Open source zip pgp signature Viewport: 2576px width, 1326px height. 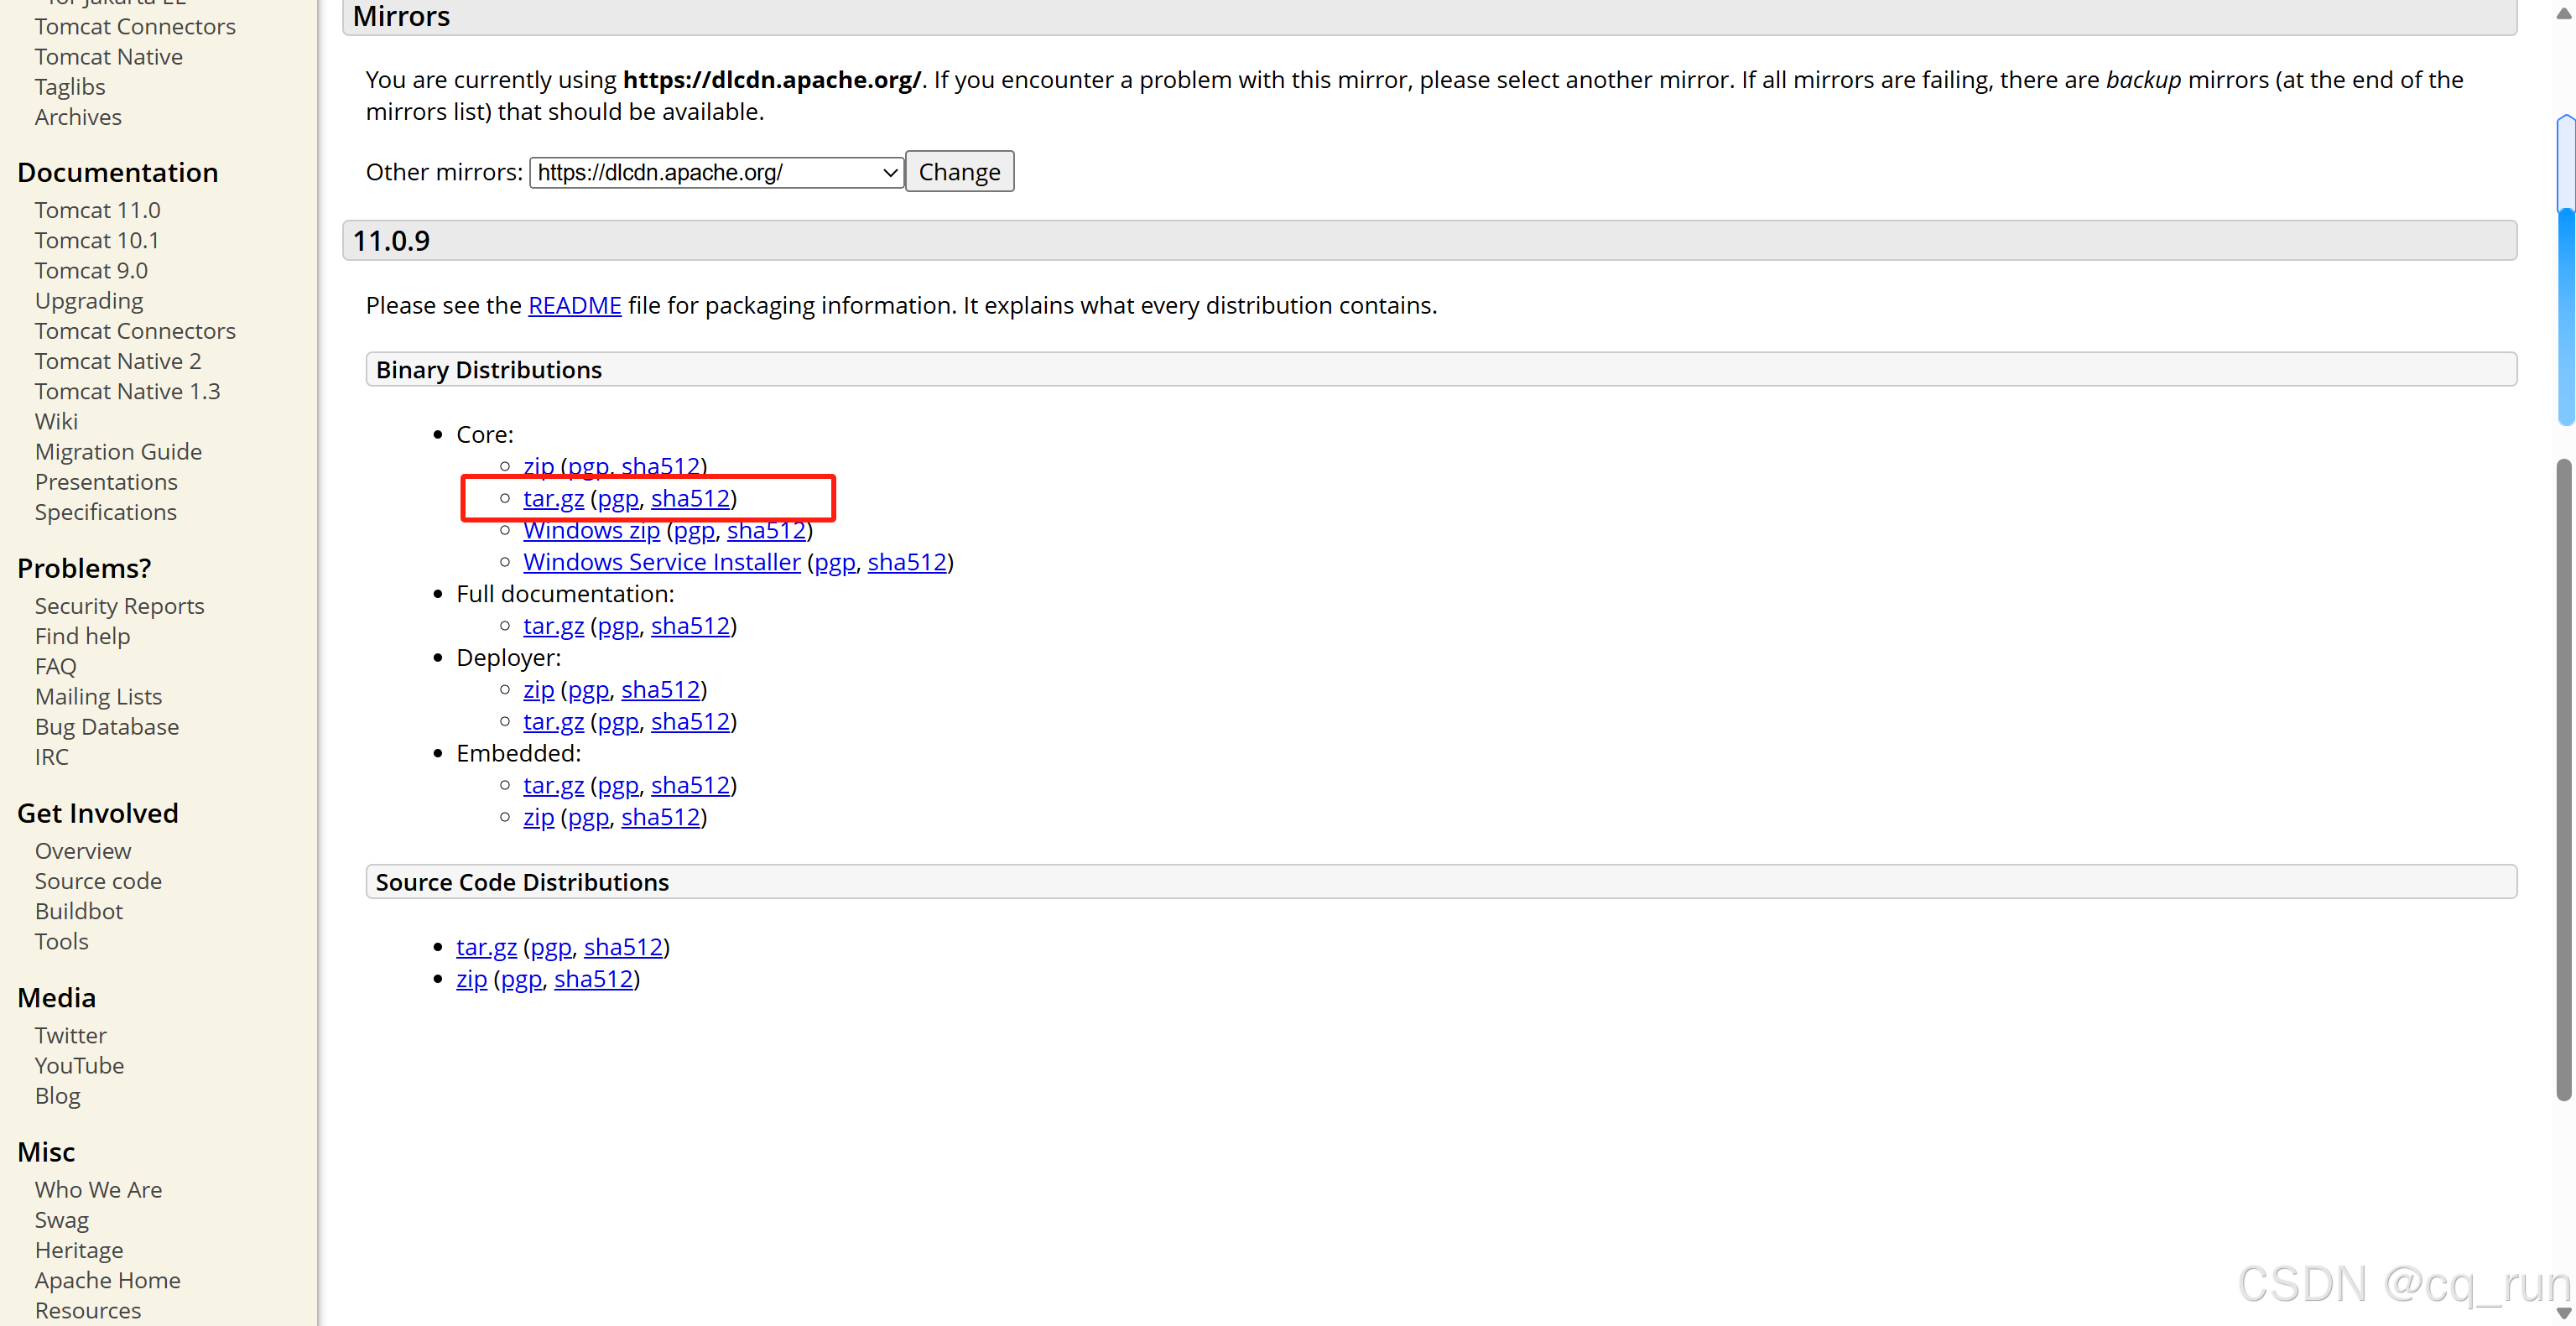521,979
